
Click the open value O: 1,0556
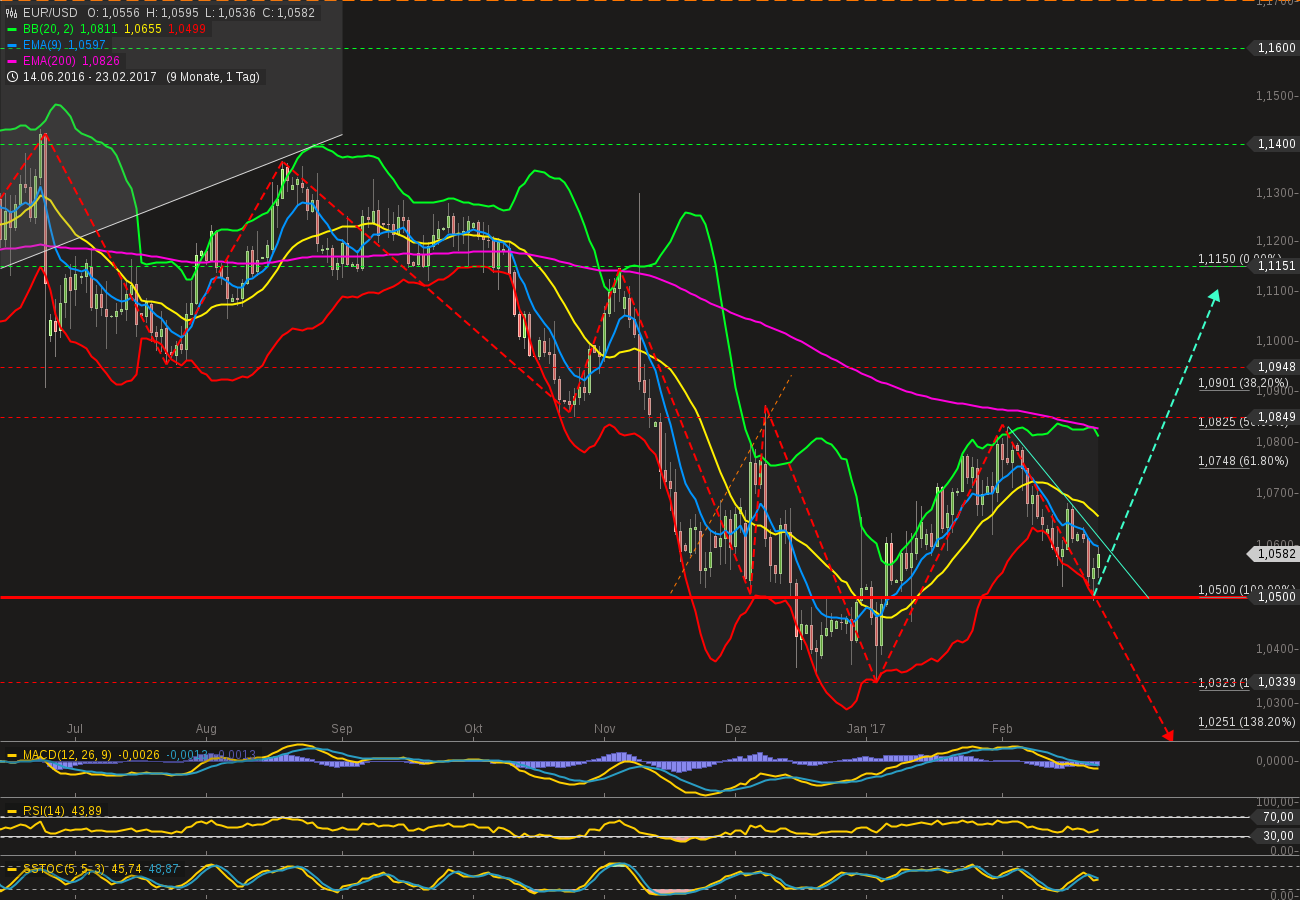pyautogui.click(x=115, y=13)
